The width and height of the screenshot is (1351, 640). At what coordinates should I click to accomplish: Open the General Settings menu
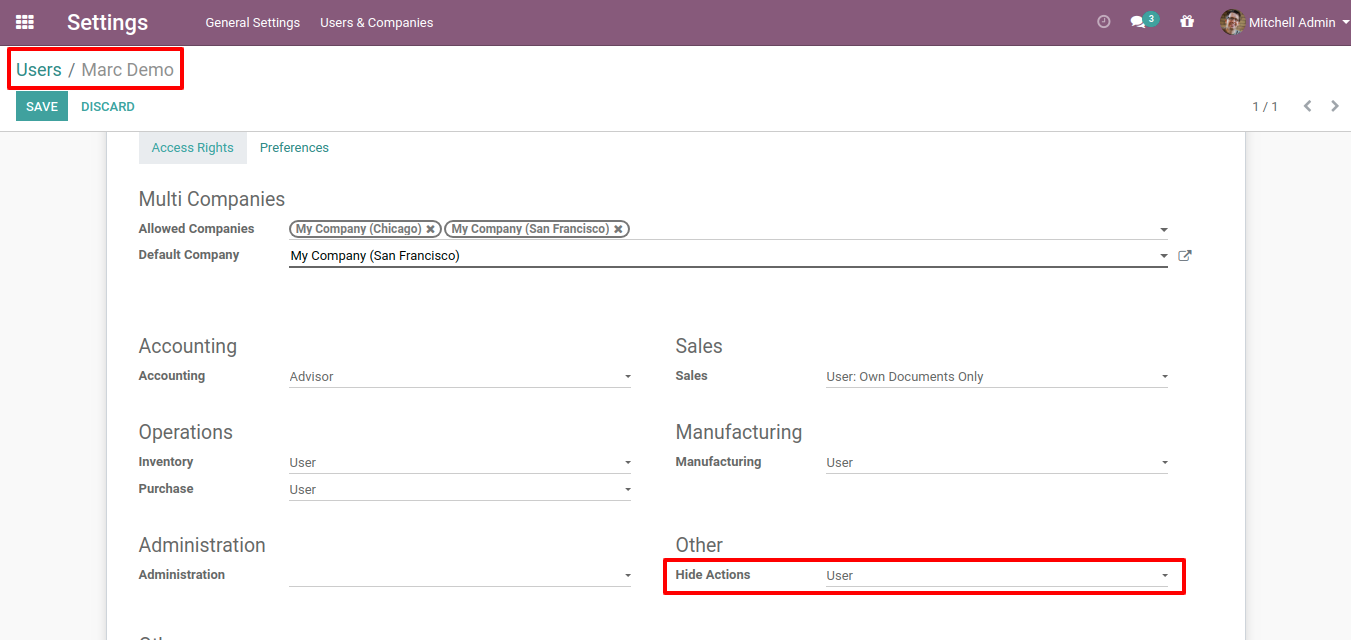[252, 22]
